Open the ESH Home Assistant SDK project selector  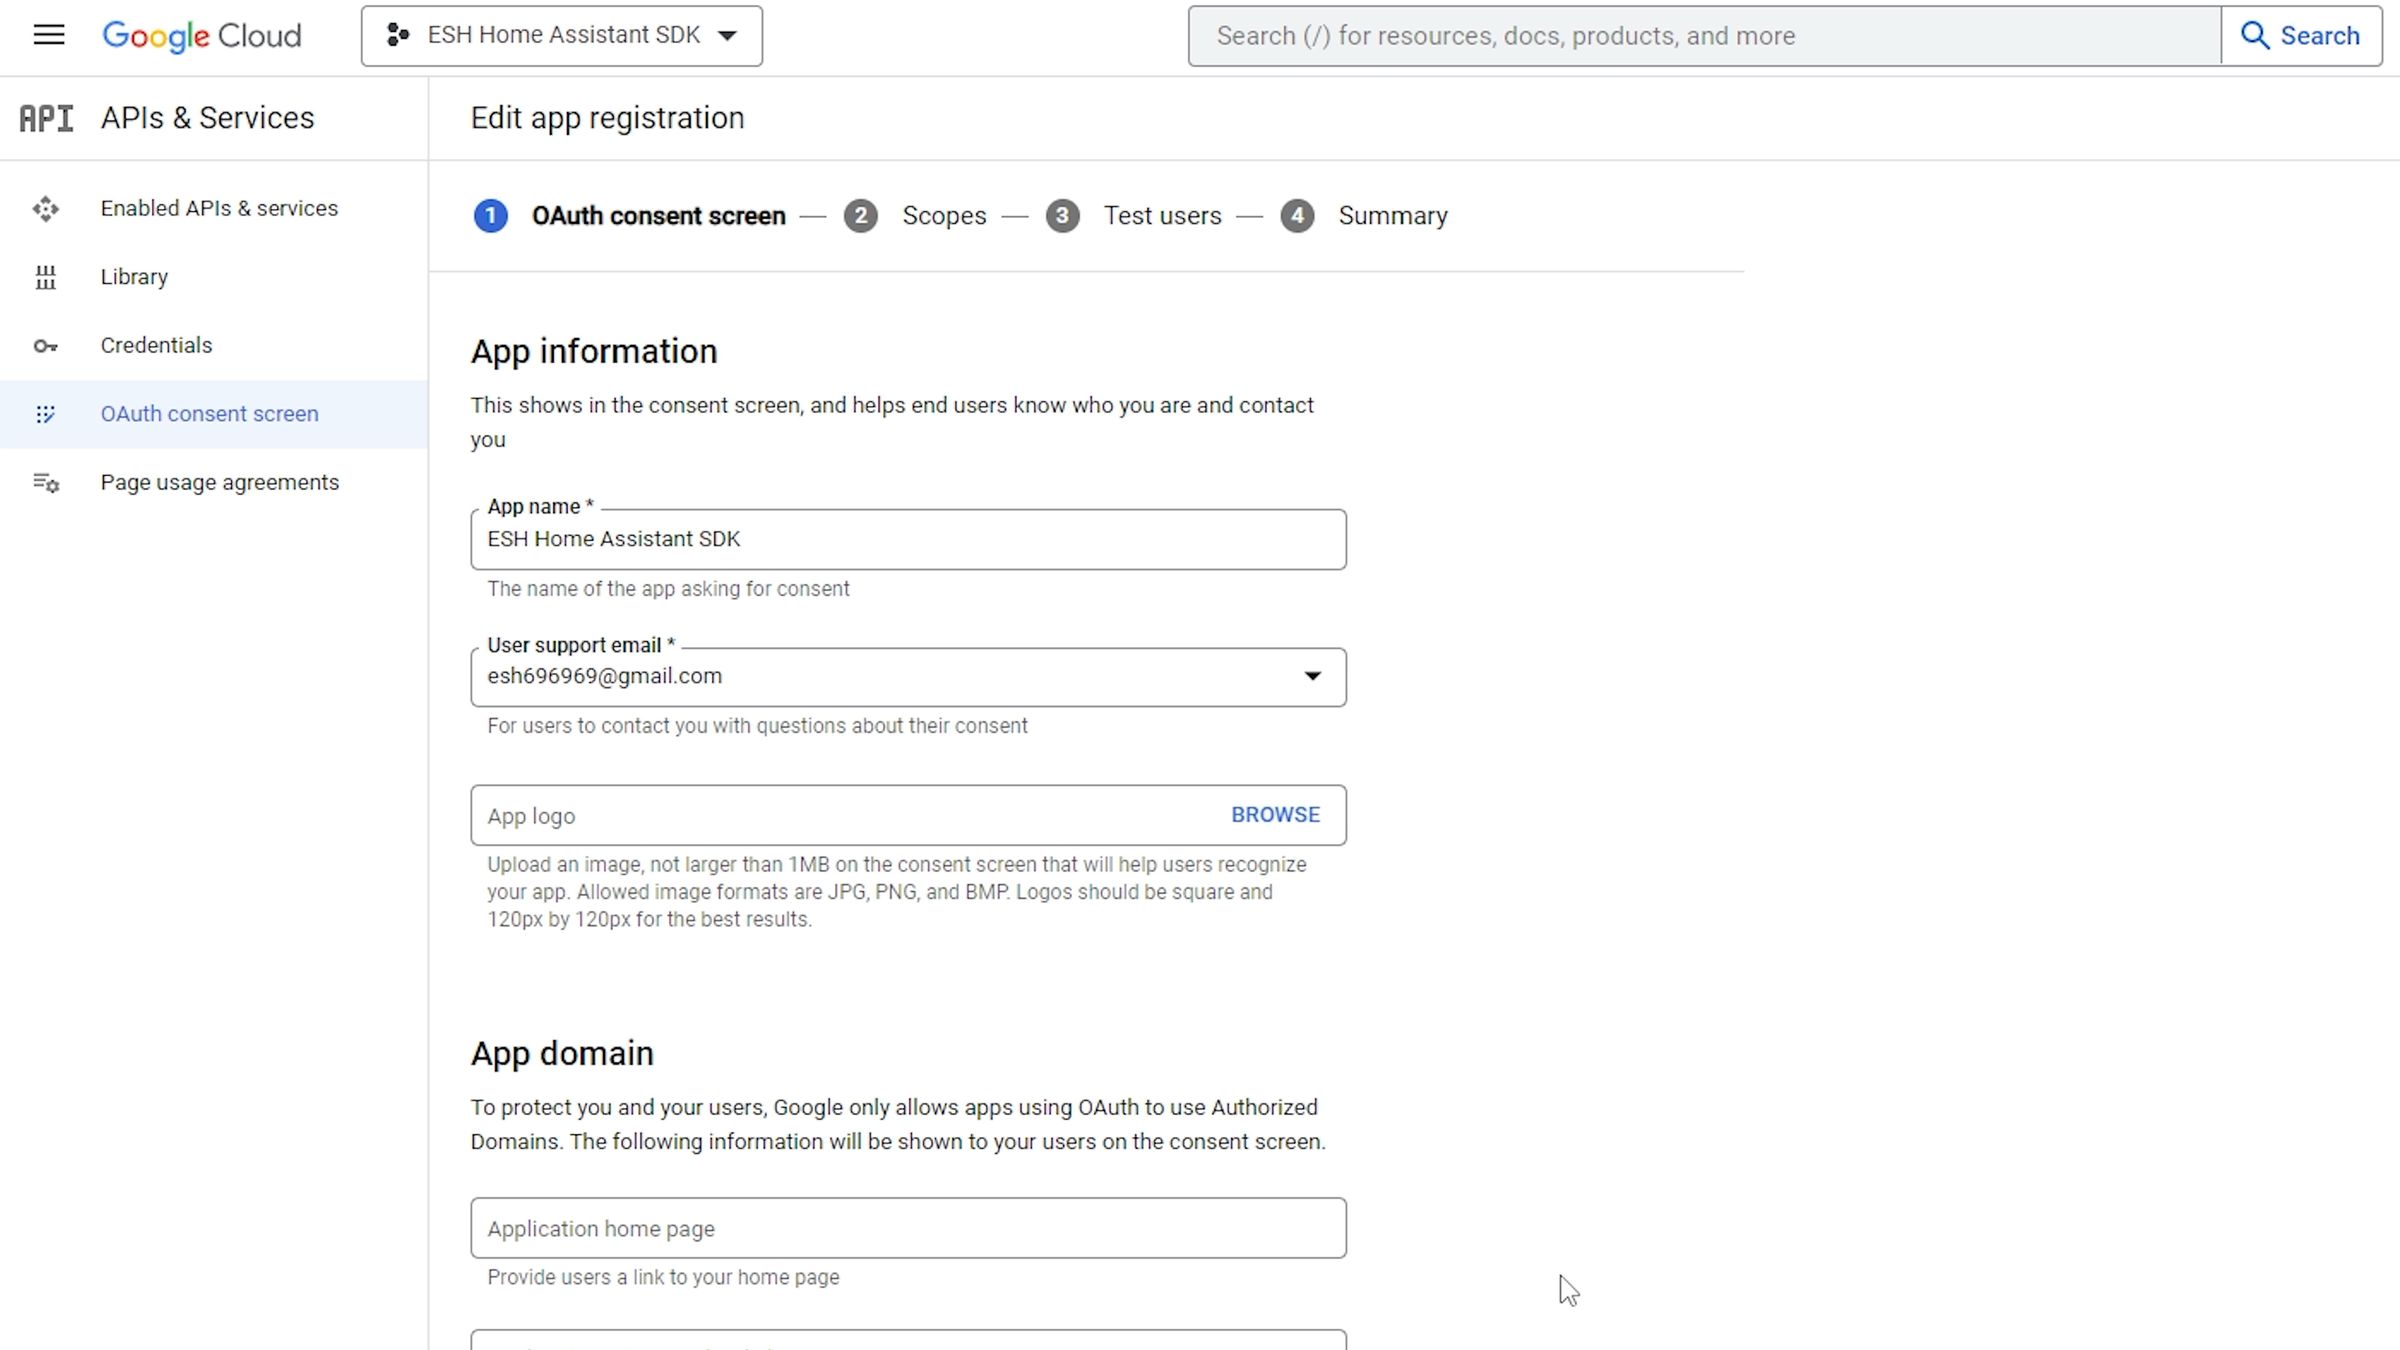562,36
